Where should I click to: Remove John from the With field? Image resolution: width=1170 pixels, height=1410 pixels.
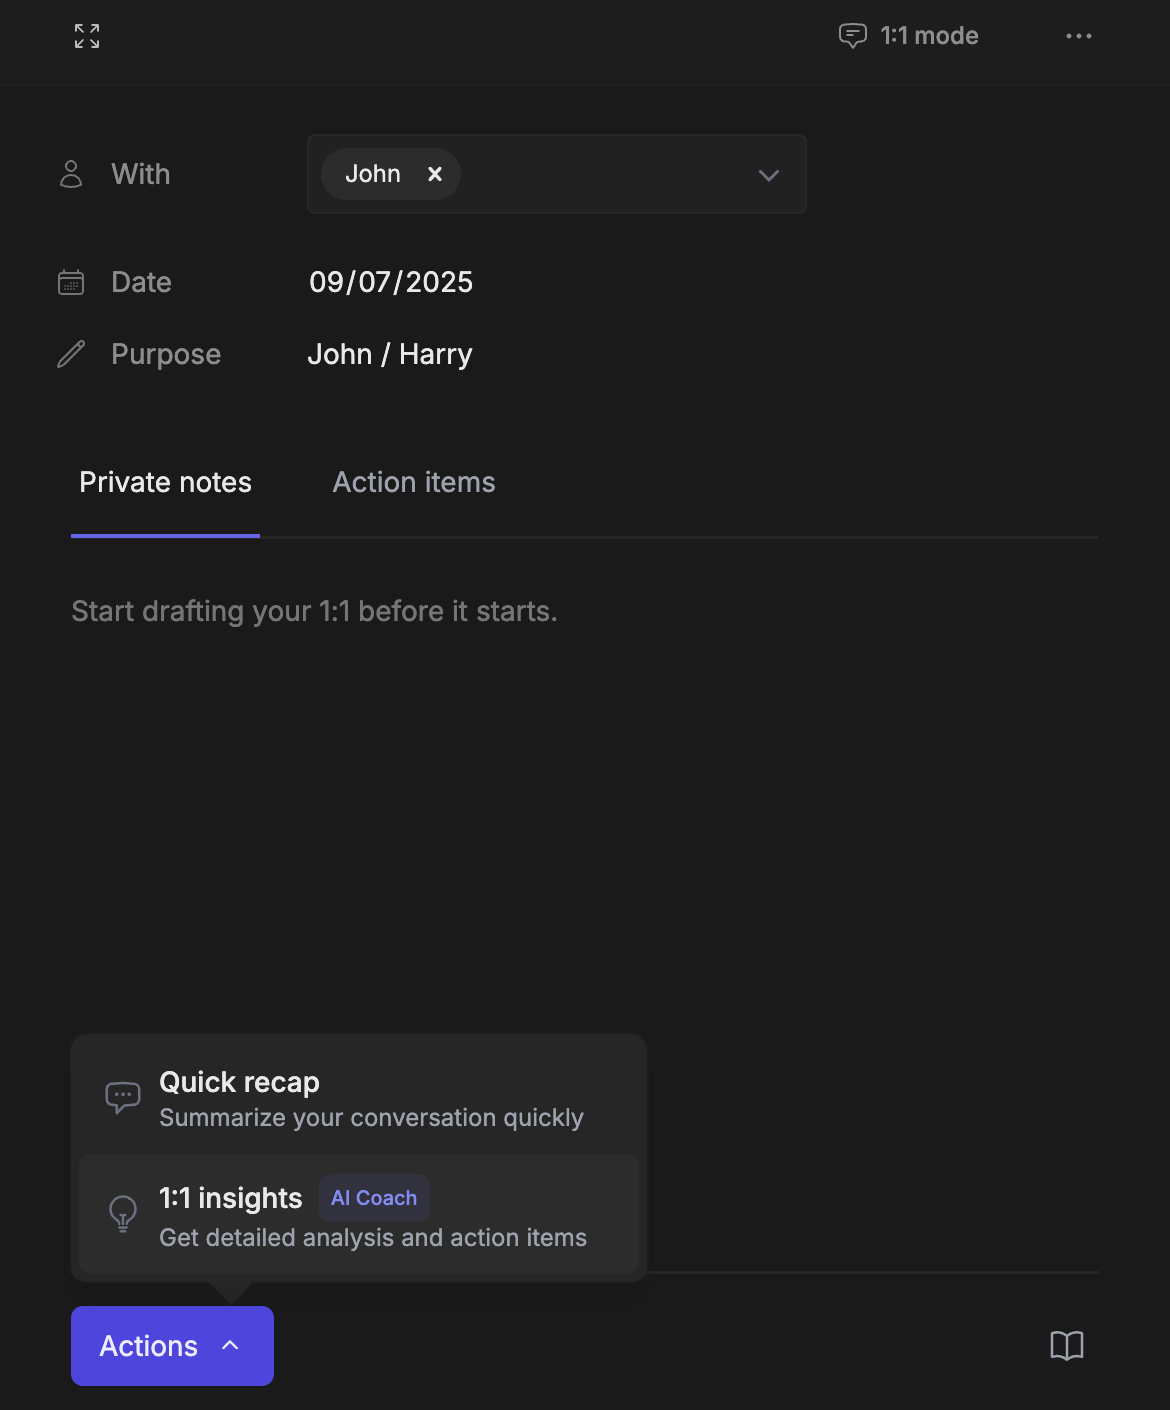pos(435,174)
